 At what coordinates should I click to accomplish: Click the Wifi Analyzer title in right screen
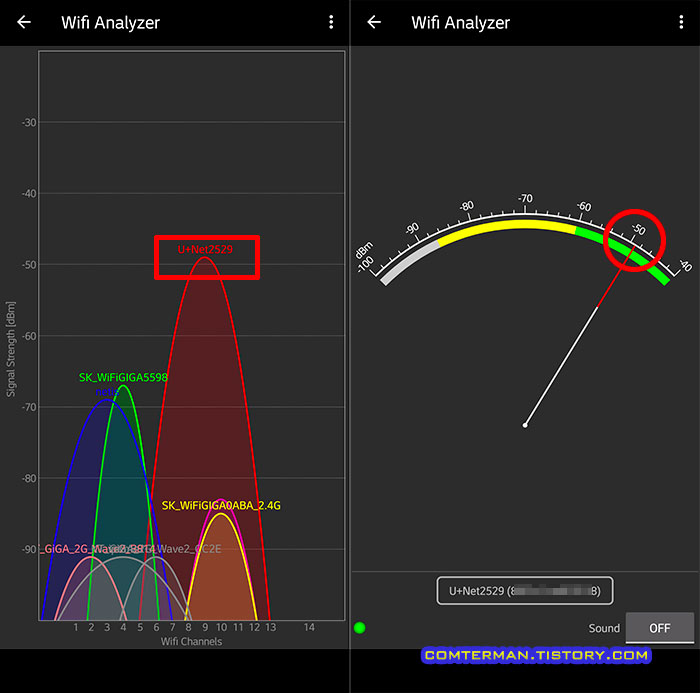[x=460, y=22]
